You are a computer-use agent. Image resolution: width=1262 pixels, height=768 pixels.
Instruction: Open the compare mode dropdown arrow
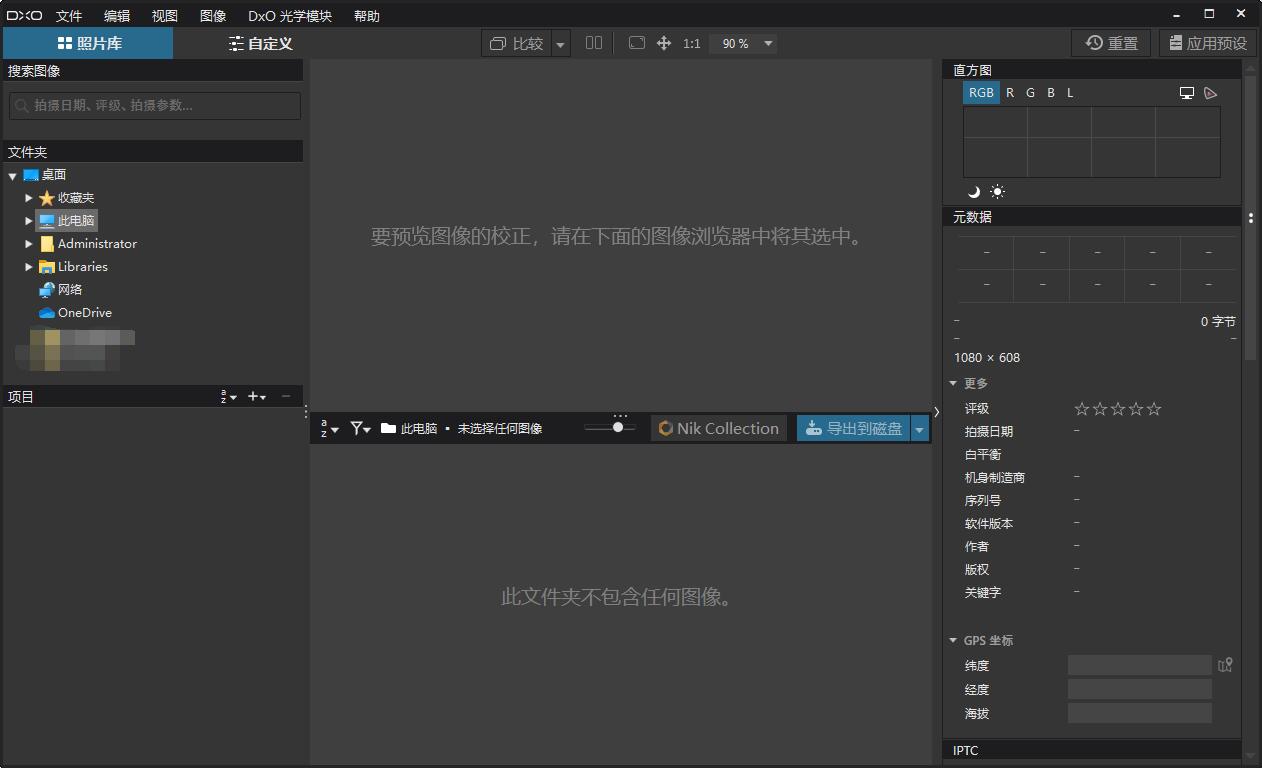click(x=560, y=43)
